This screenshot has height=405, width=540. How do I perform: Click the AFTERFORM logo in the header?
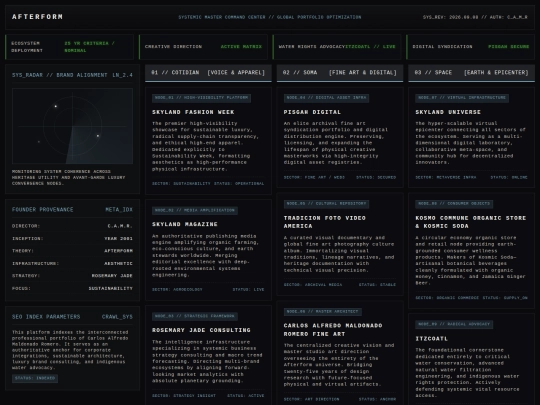tap(37, 17)
